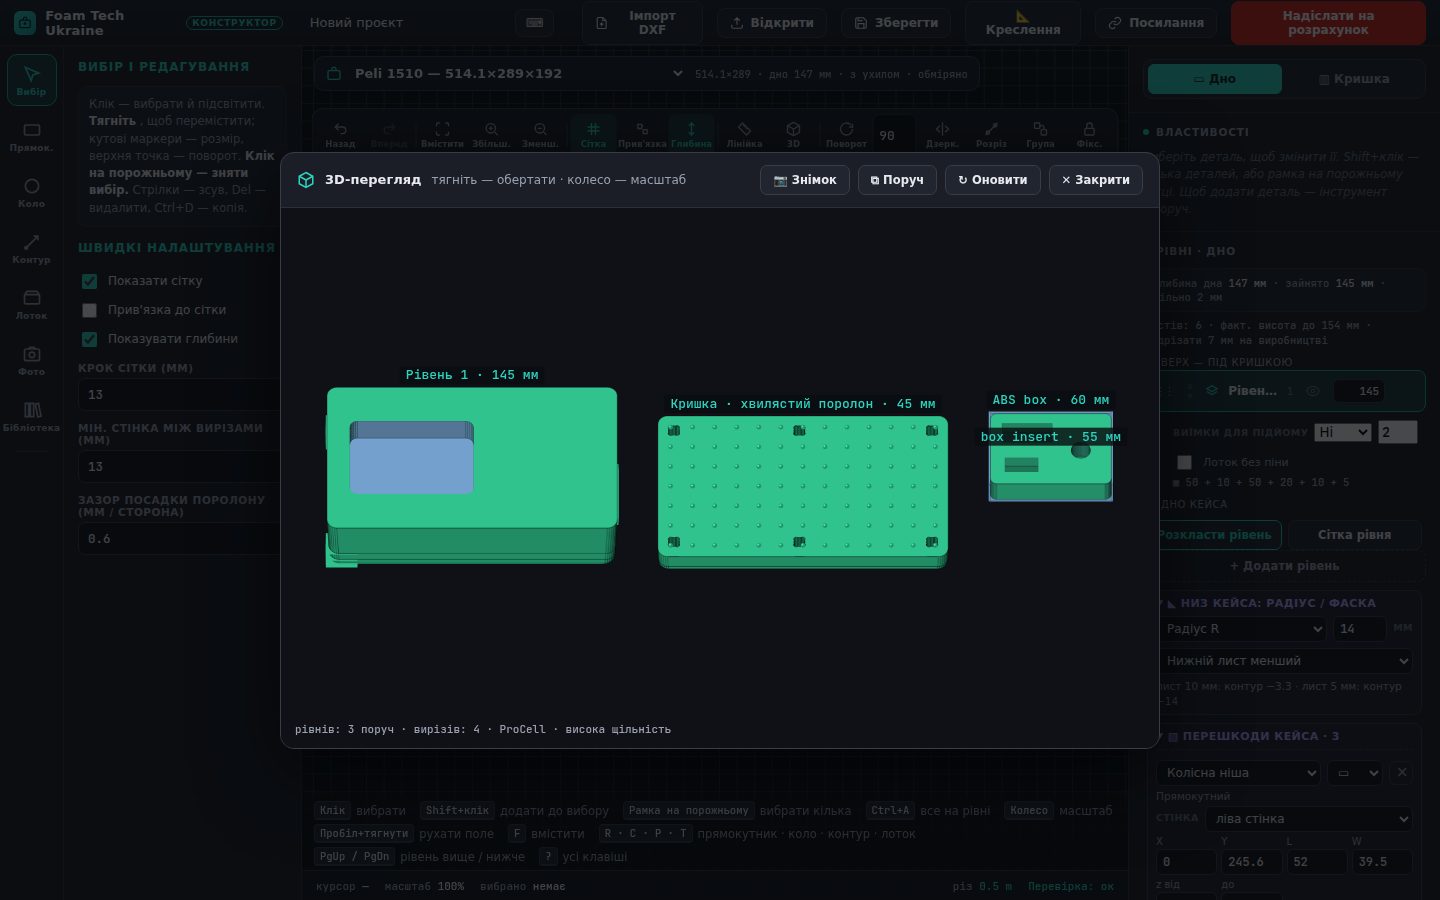Open the 3D view toolbar icon
This screenshot has width=1440, height=900.
793,134
